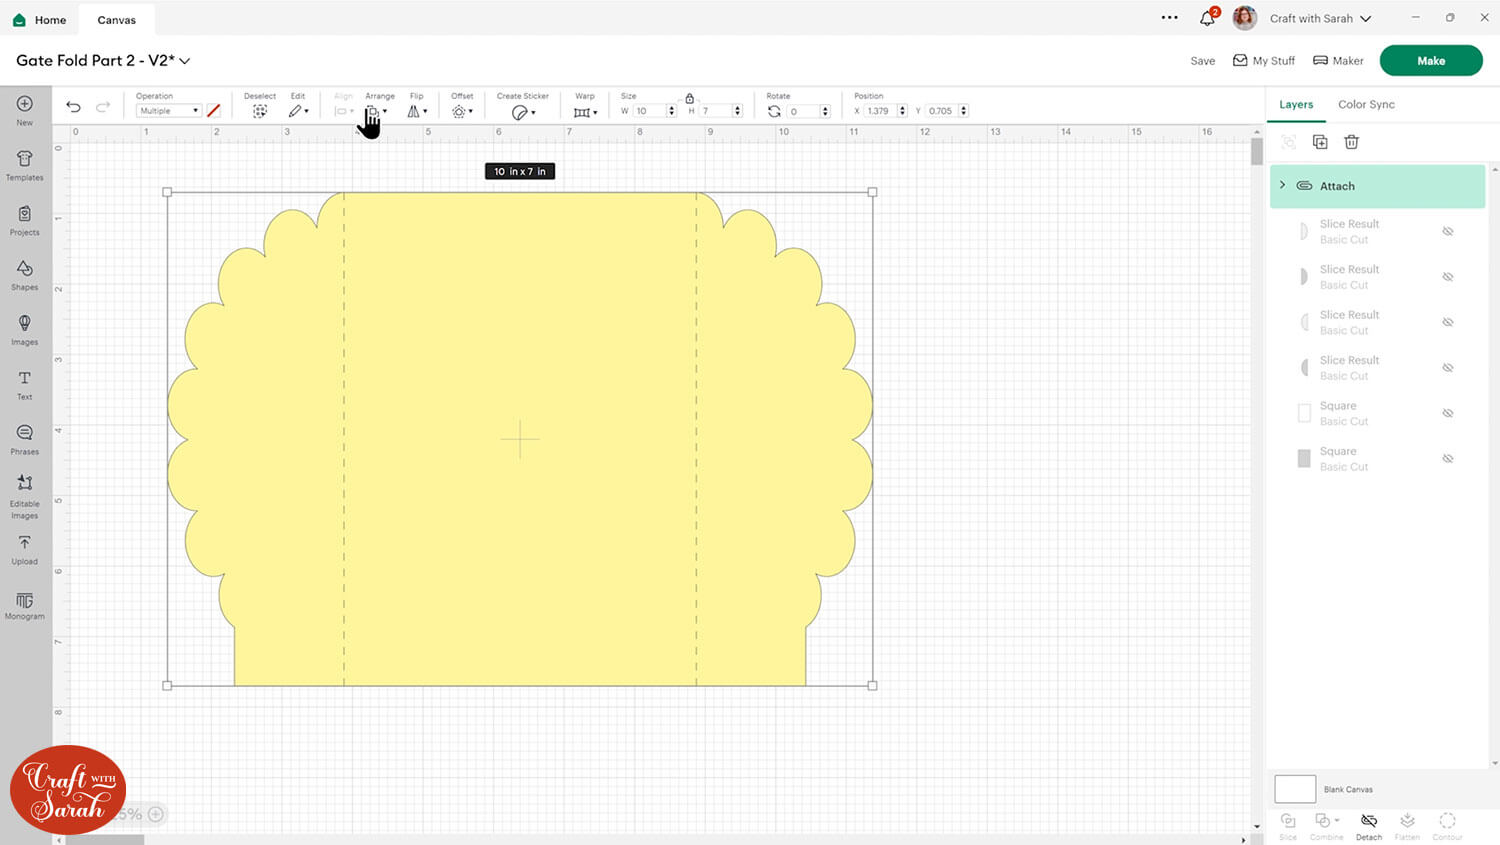The image size is (1500, 845).
Task: Go to the Home tab
Action: click(x=40, y=19)
